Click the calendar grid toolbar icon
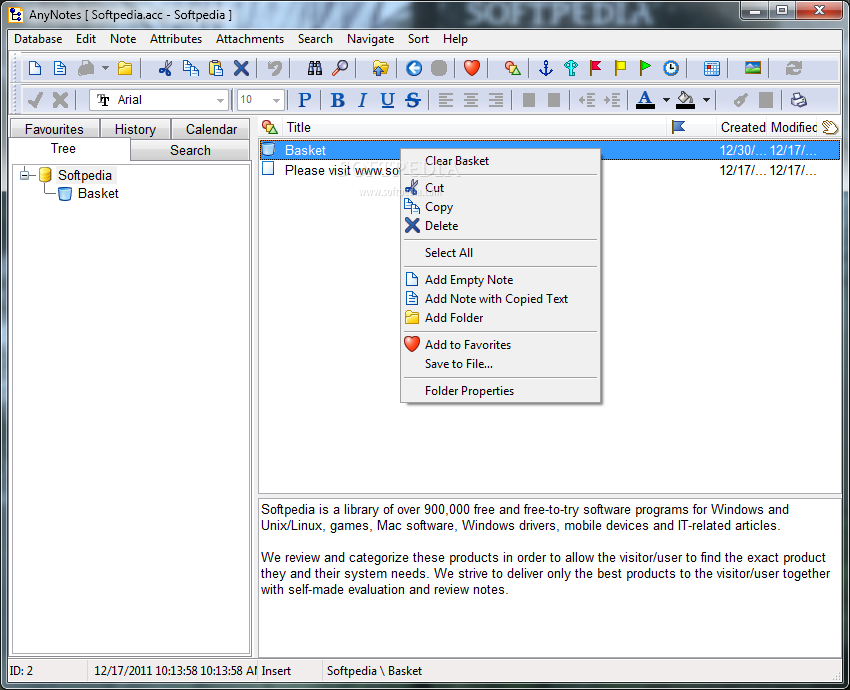Image resolution: width=850 pixels, height=690 pixels. tap(711, 68)
